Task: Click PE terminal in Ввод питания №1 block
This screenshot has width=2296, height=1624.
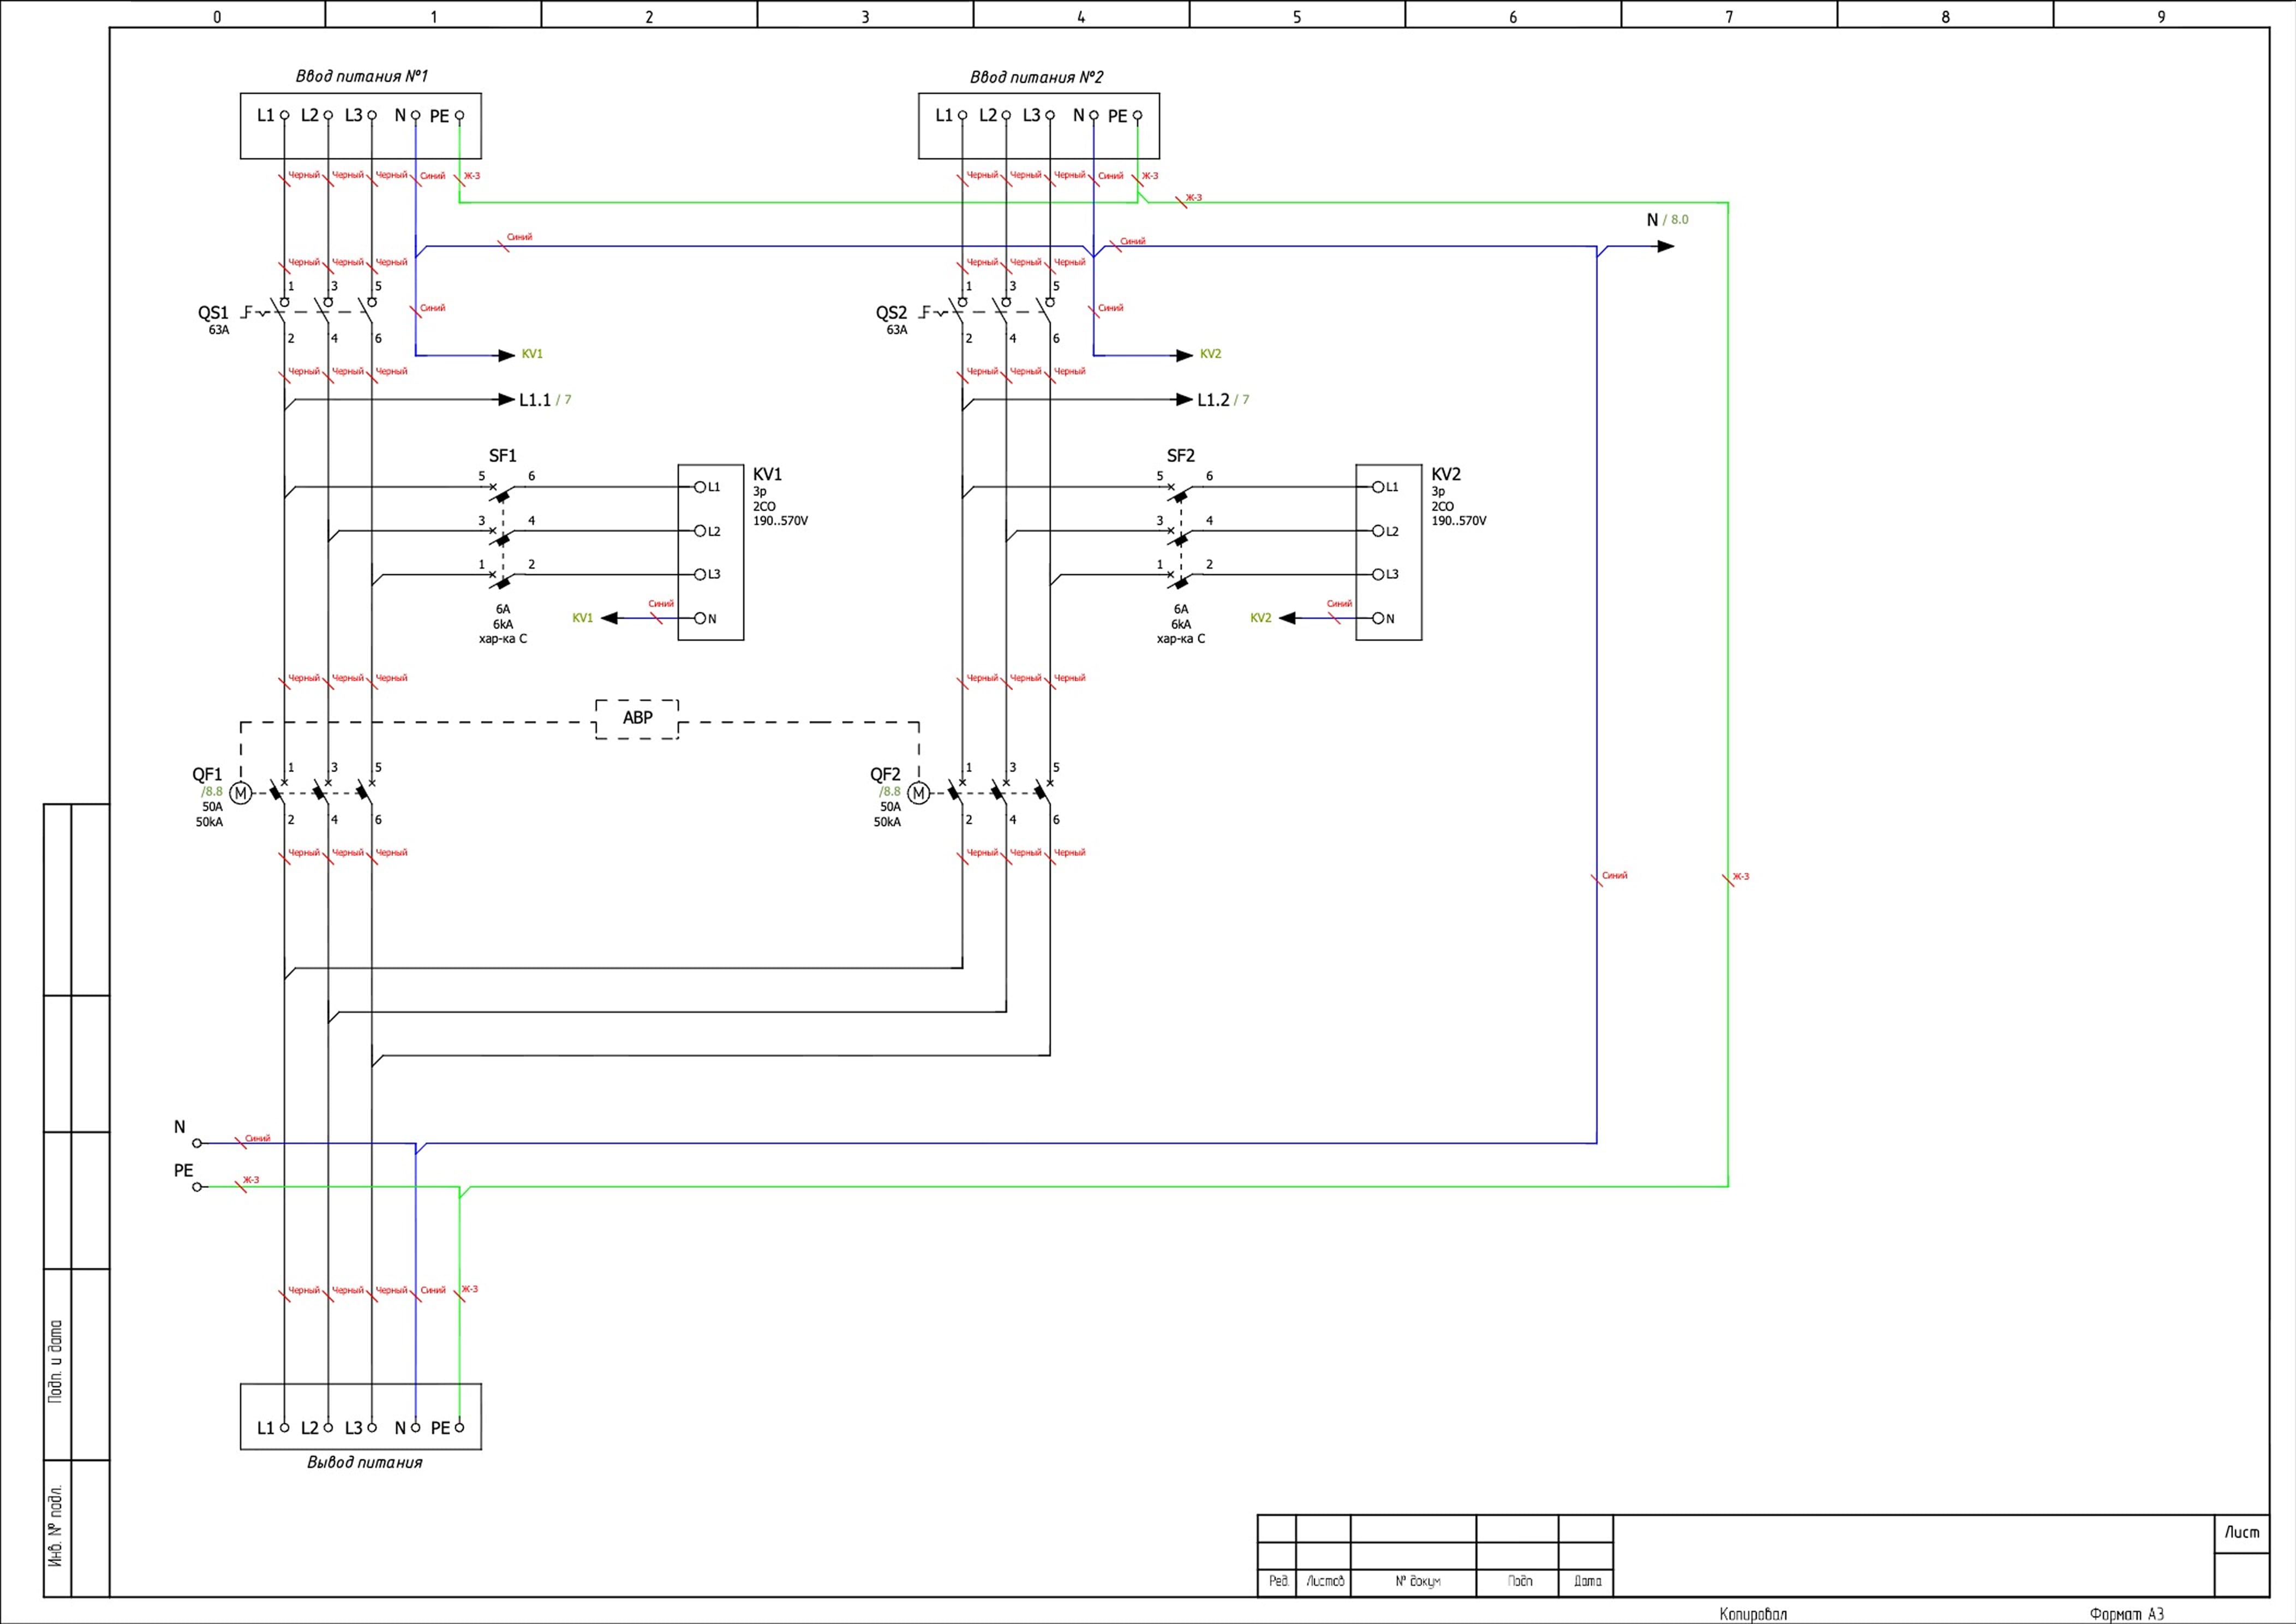Action: (459, 116)
